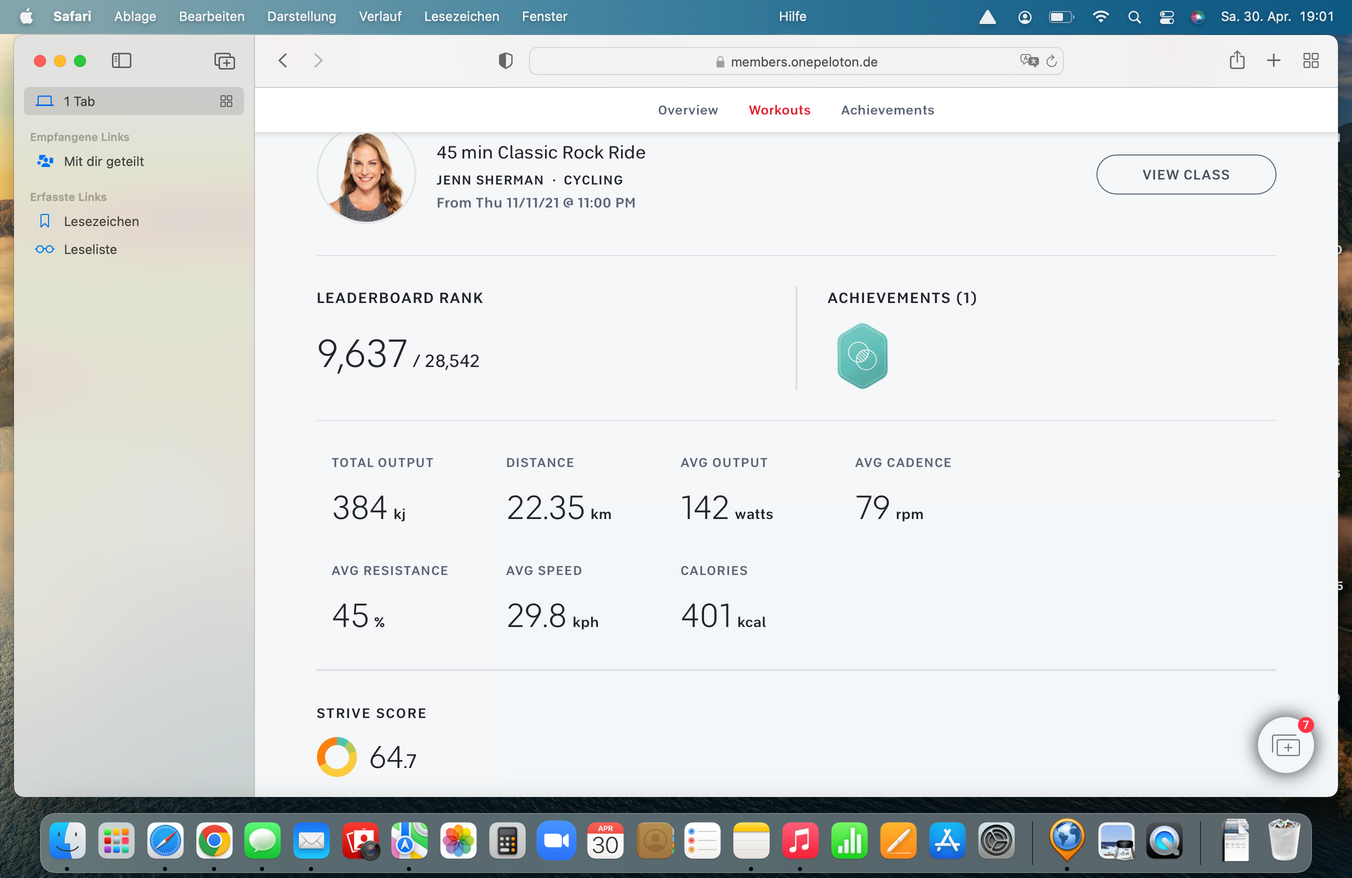Image resolution: width=1352 pixels, height=878 pixels.
Task: Open Control Center in menu bar
Action: (x=1166, y=16)
